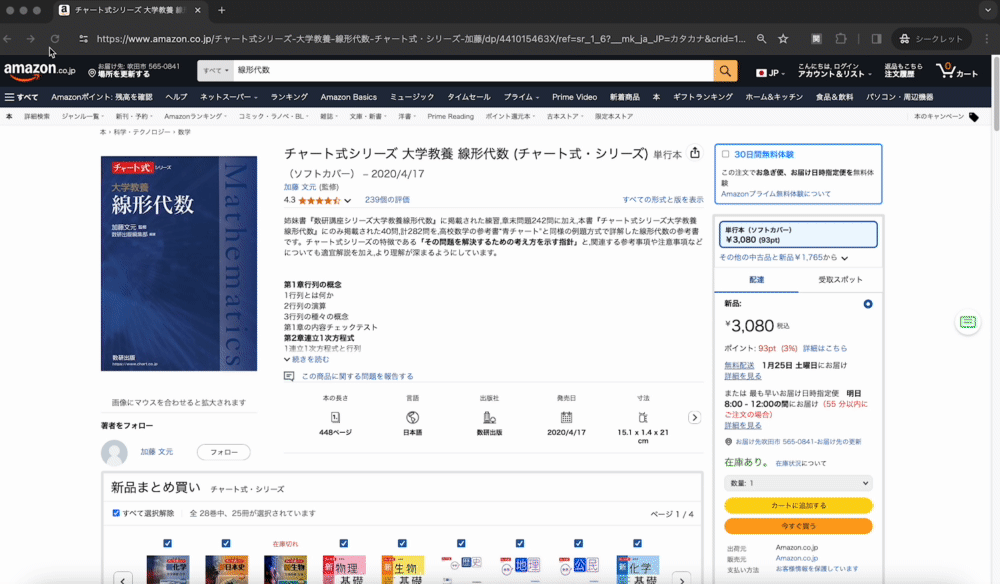Image resolution: width=1000 pixels, height=584 pixels.
Task: Open the hamburger すべて menu
Action: [x=21, y=97]
